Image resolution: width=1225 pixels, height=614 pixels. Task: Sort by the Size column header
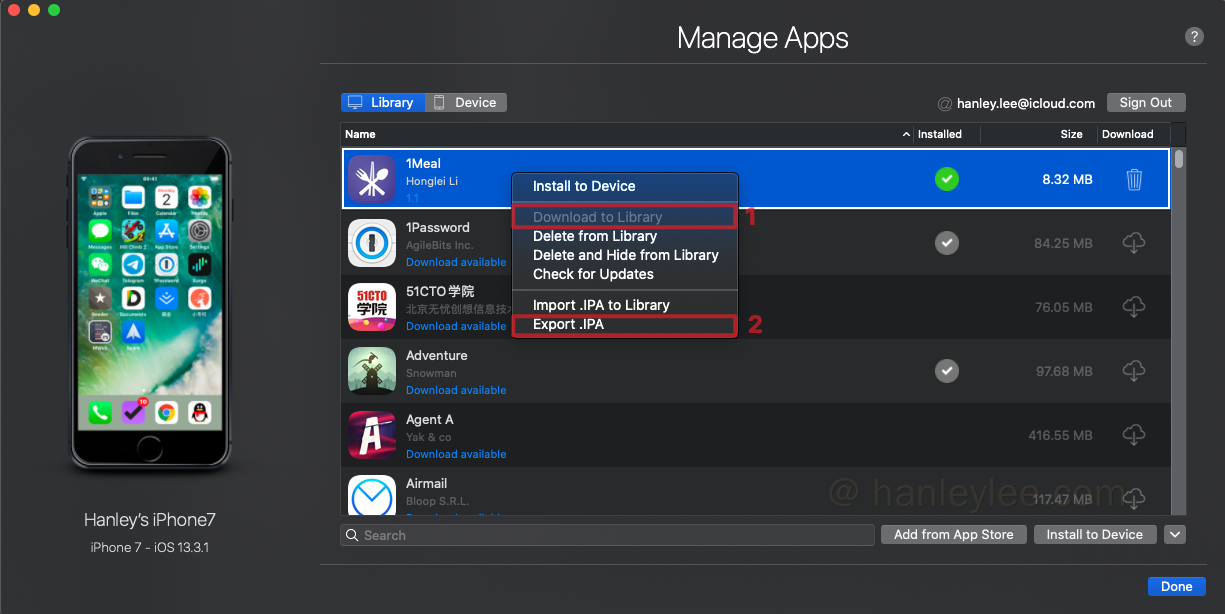(x=1038, y=134)
